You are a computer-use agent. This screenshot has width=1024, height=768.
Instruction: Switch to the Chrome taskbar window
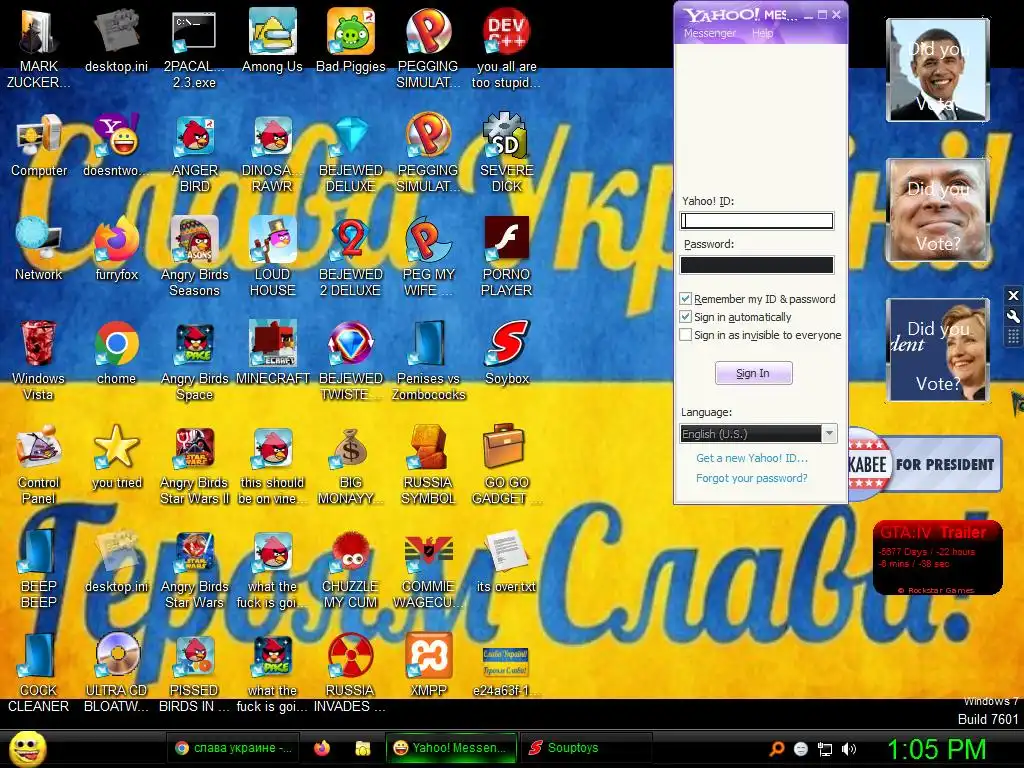pyautogui.click(x=234, y=748)
